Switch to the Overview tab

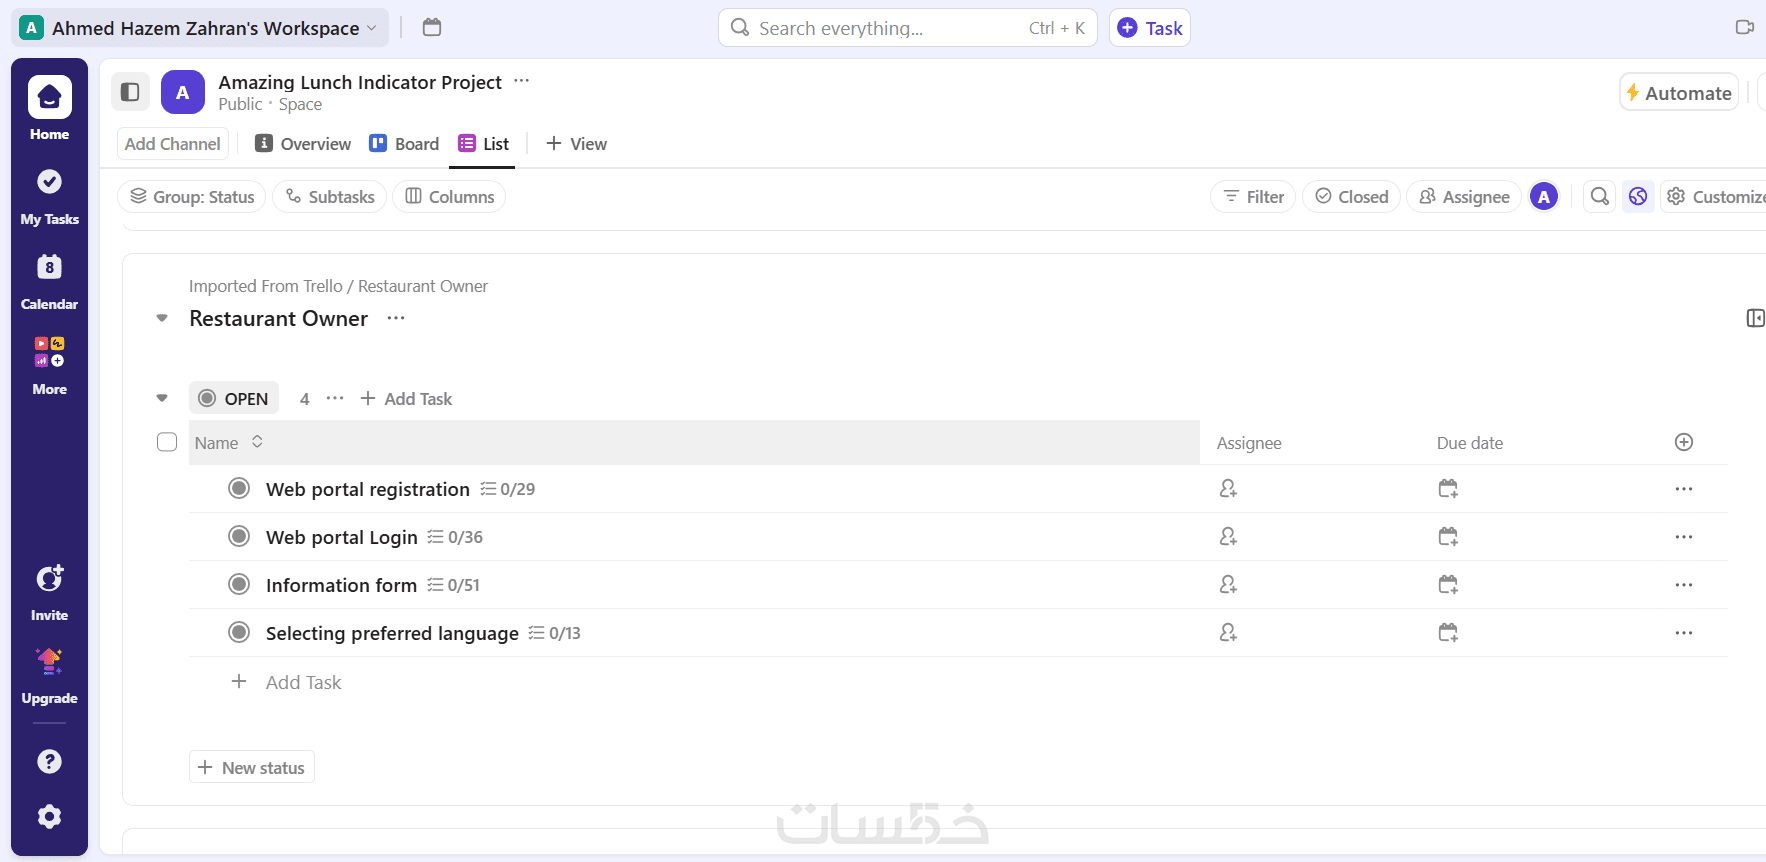303,144
